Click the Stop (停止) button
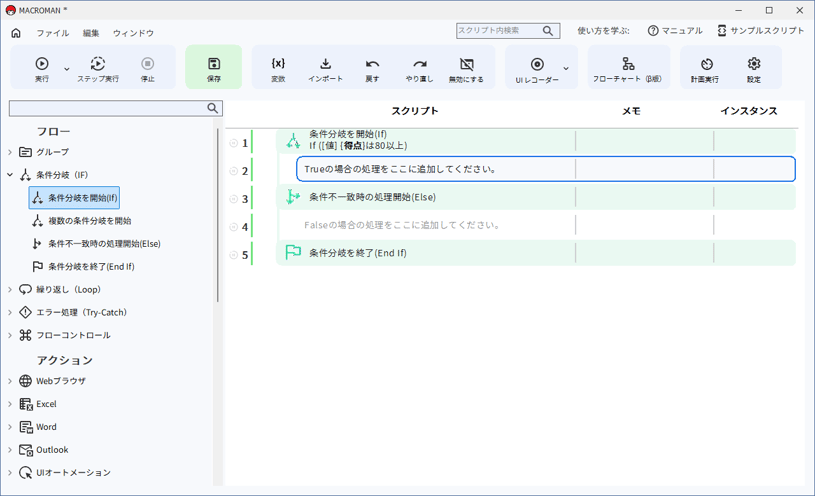 coord(148,69)
